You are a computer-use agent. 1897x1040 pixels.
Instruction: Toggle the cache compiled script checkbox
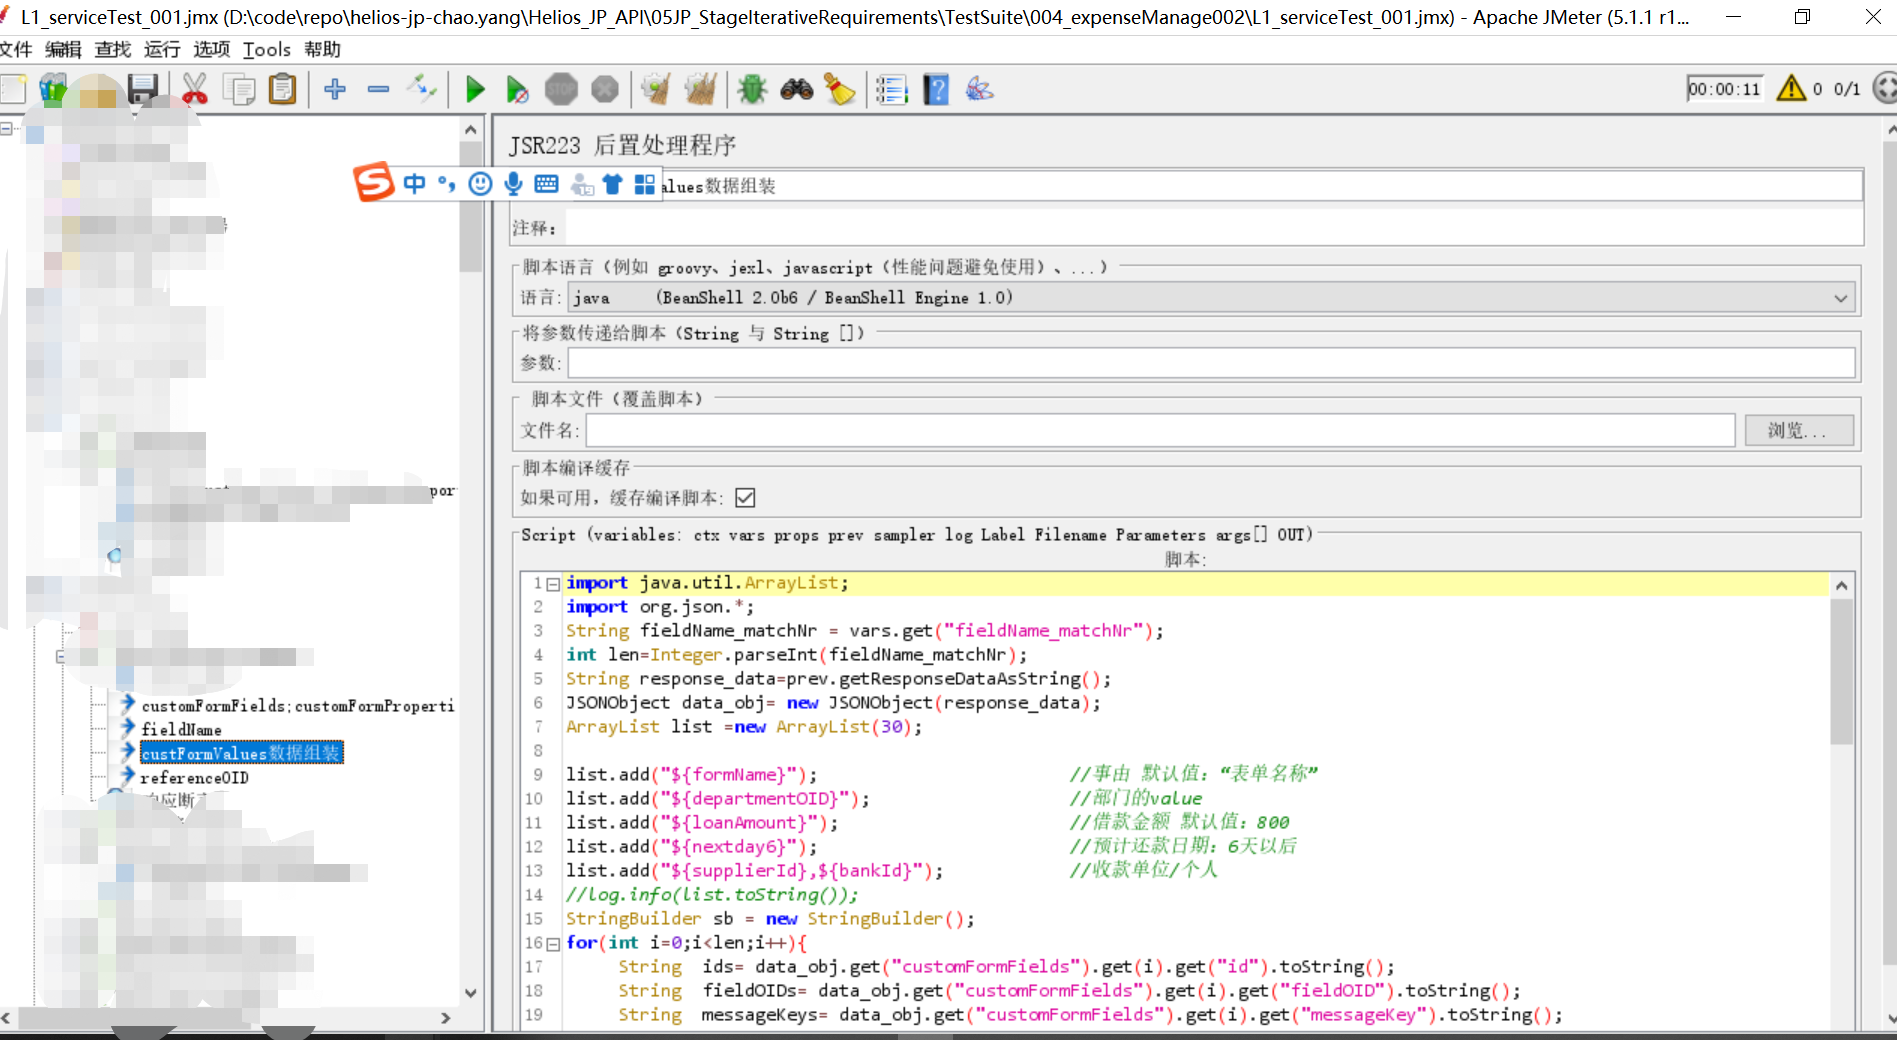click(x=745, y=498)
